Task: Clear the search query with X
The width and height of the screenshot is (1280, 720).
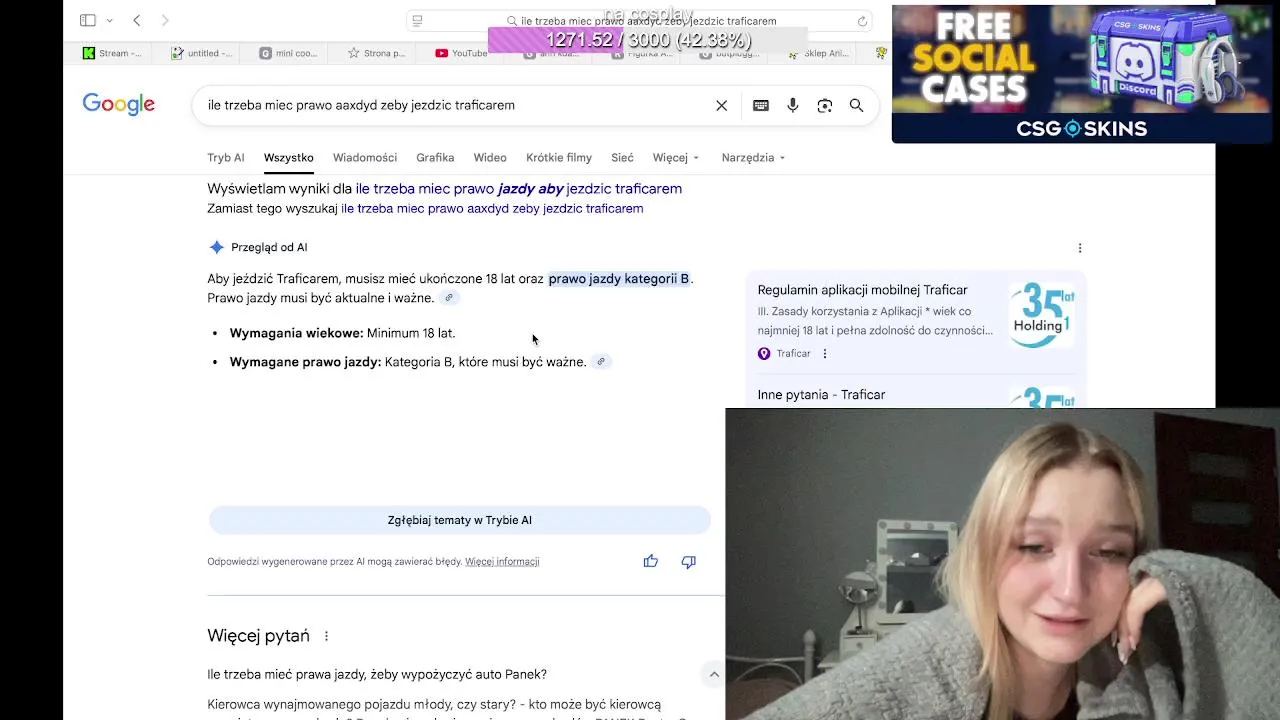Action: point(721,105)
